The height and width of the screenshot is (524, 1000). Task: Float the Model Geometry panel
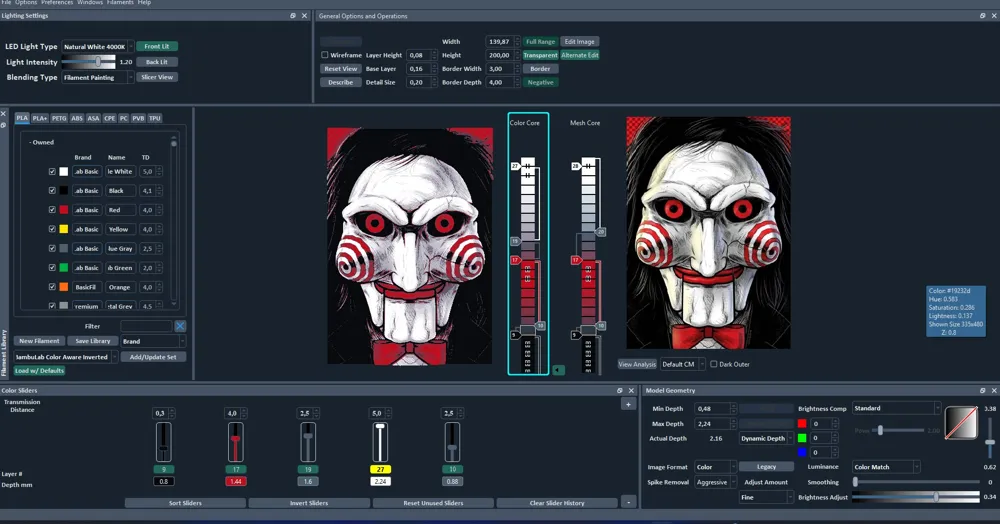pyautogui.click(x=982, y=390)
